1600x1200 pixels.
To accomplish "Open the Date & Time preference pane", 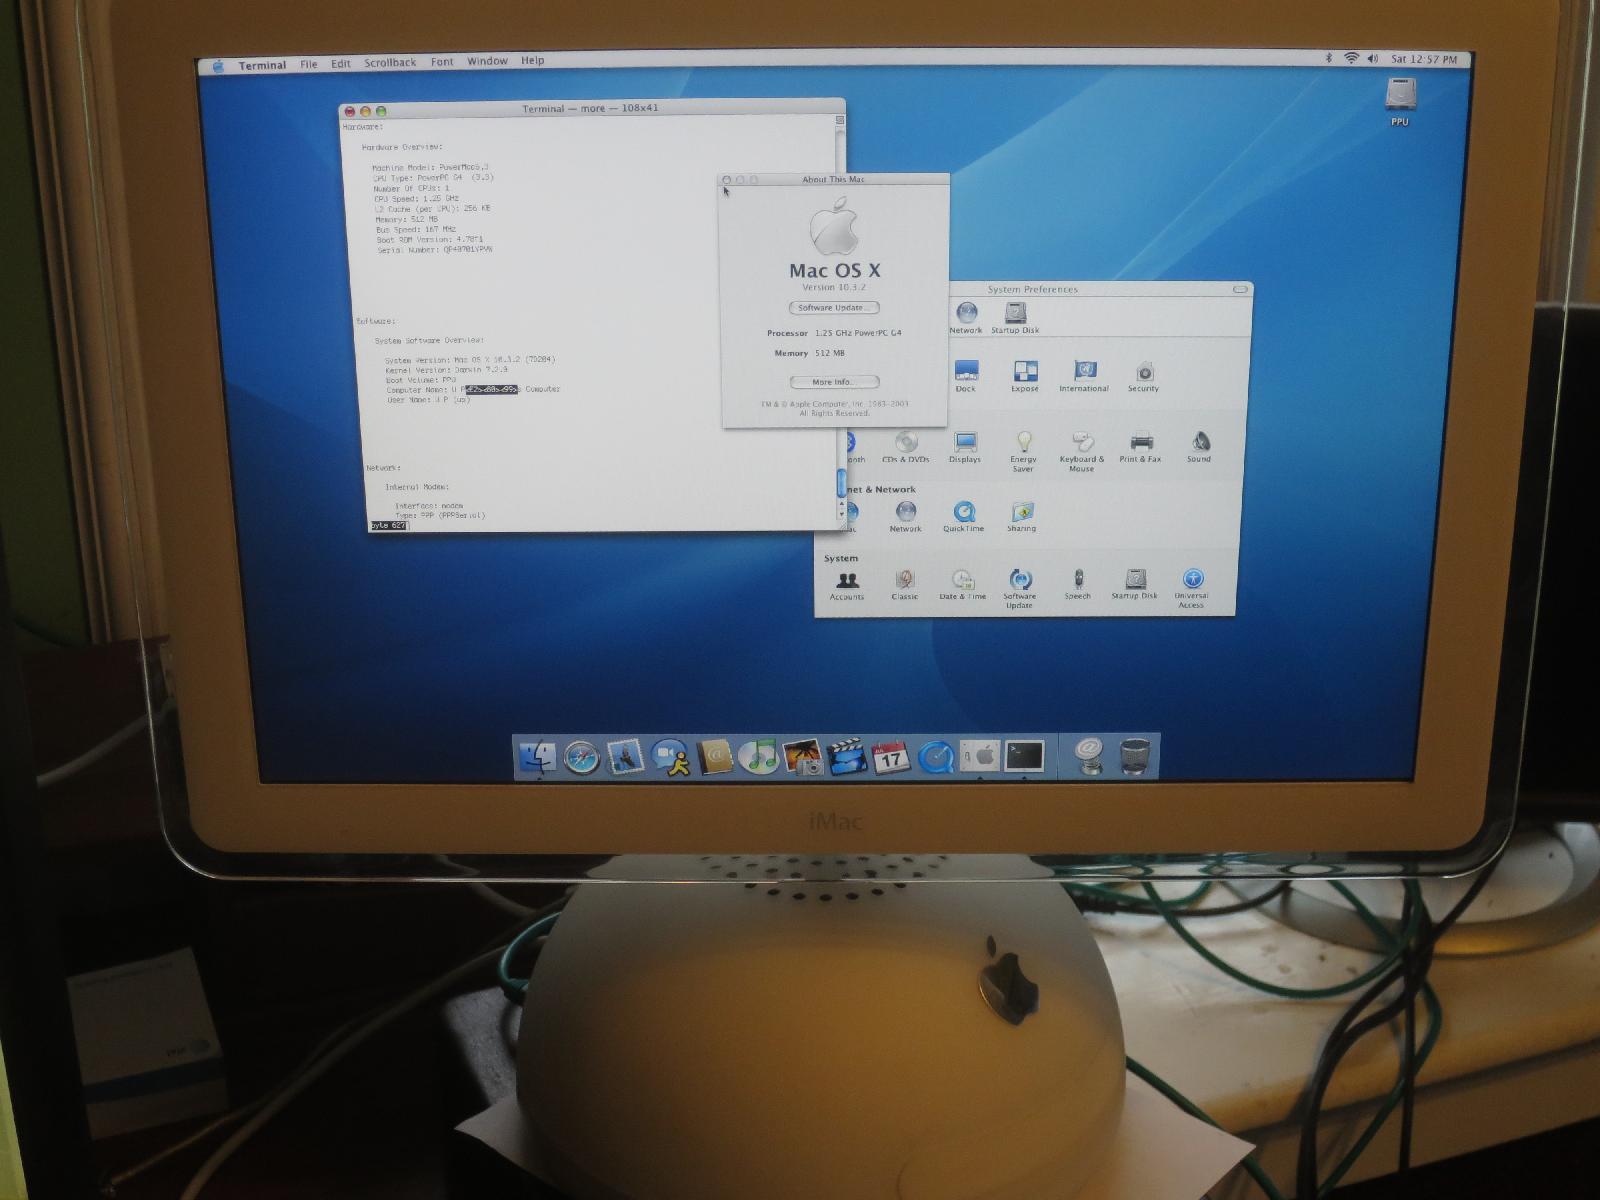I will pyautogui.click(x=962, y=585).
